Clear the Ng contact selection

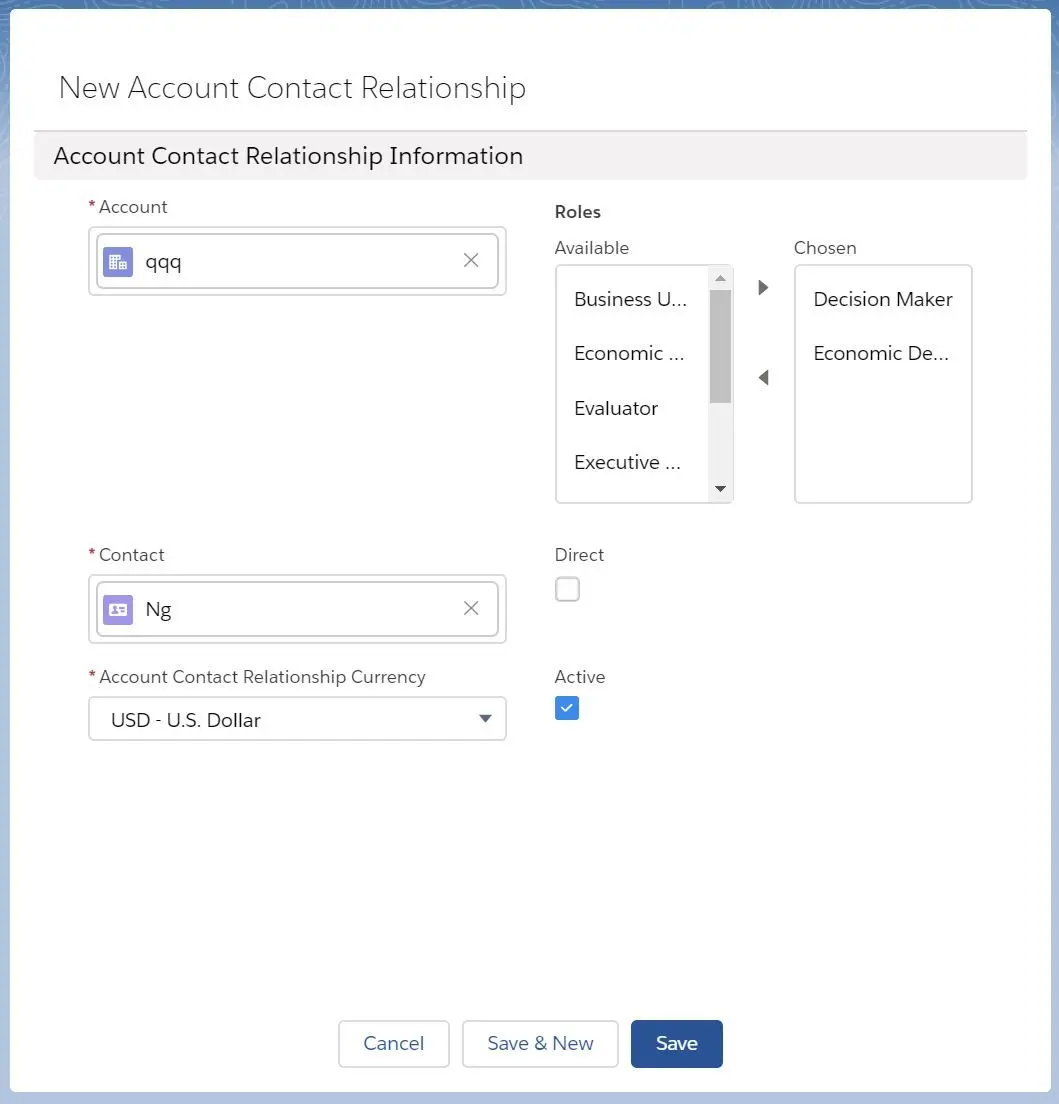(471, 608)
